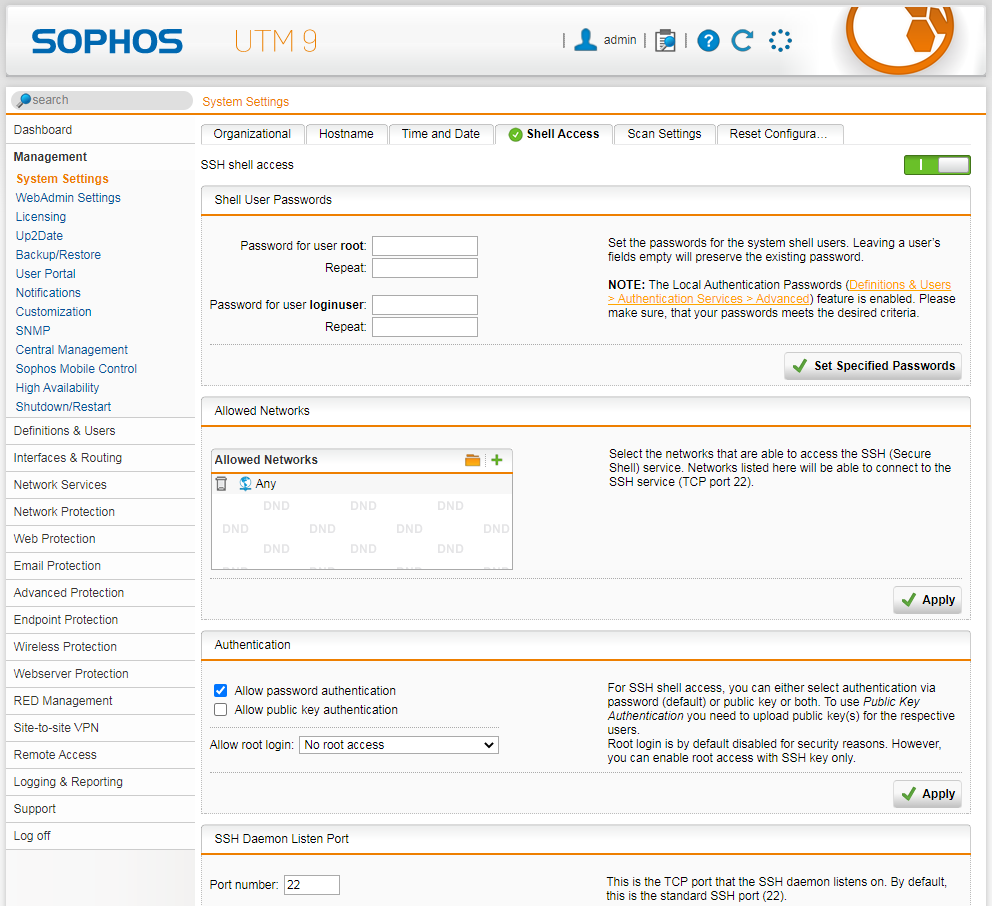Click the globe icon beside Any
This screenshot has width=992, height=906.
[245, 484]
